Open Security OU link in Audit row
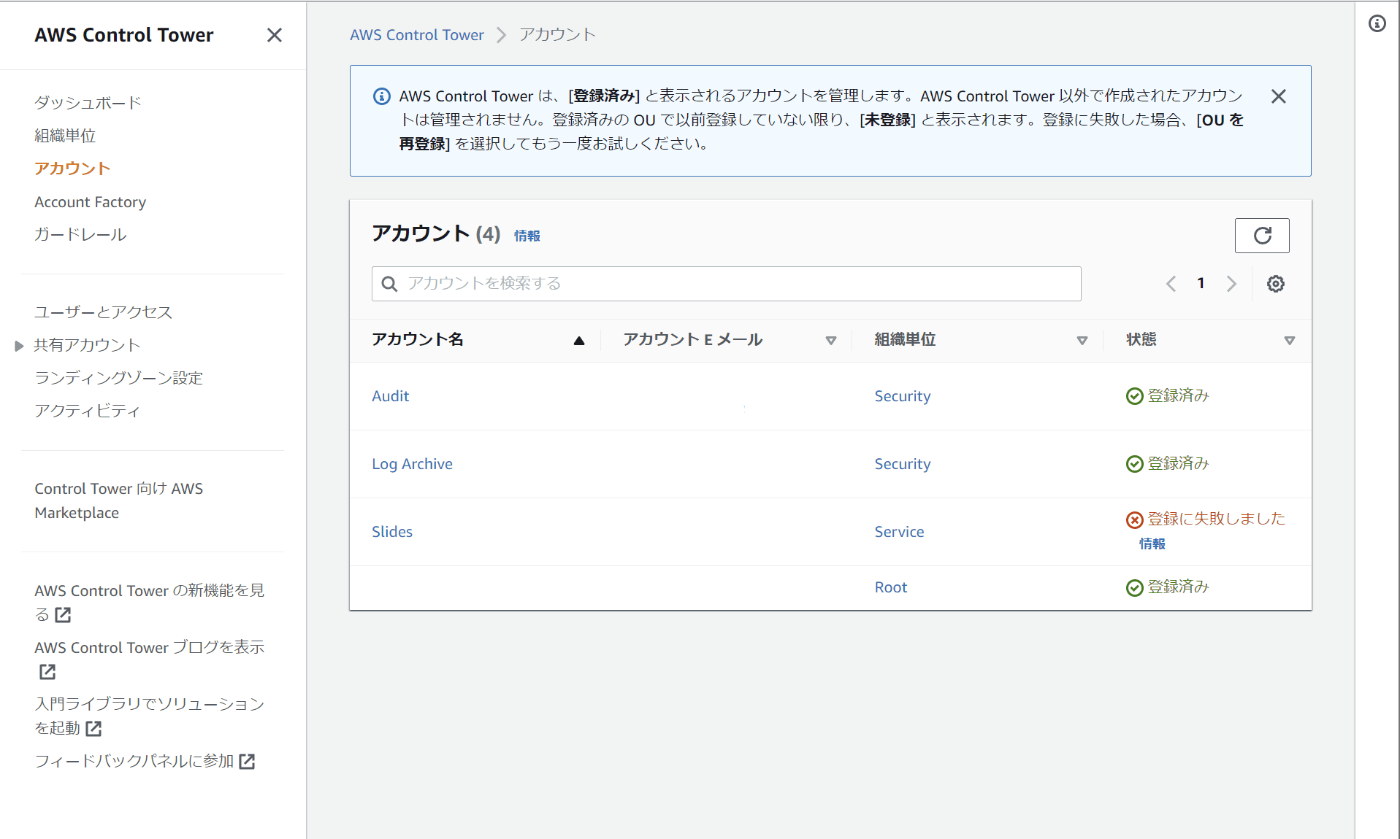 (902, 396)
